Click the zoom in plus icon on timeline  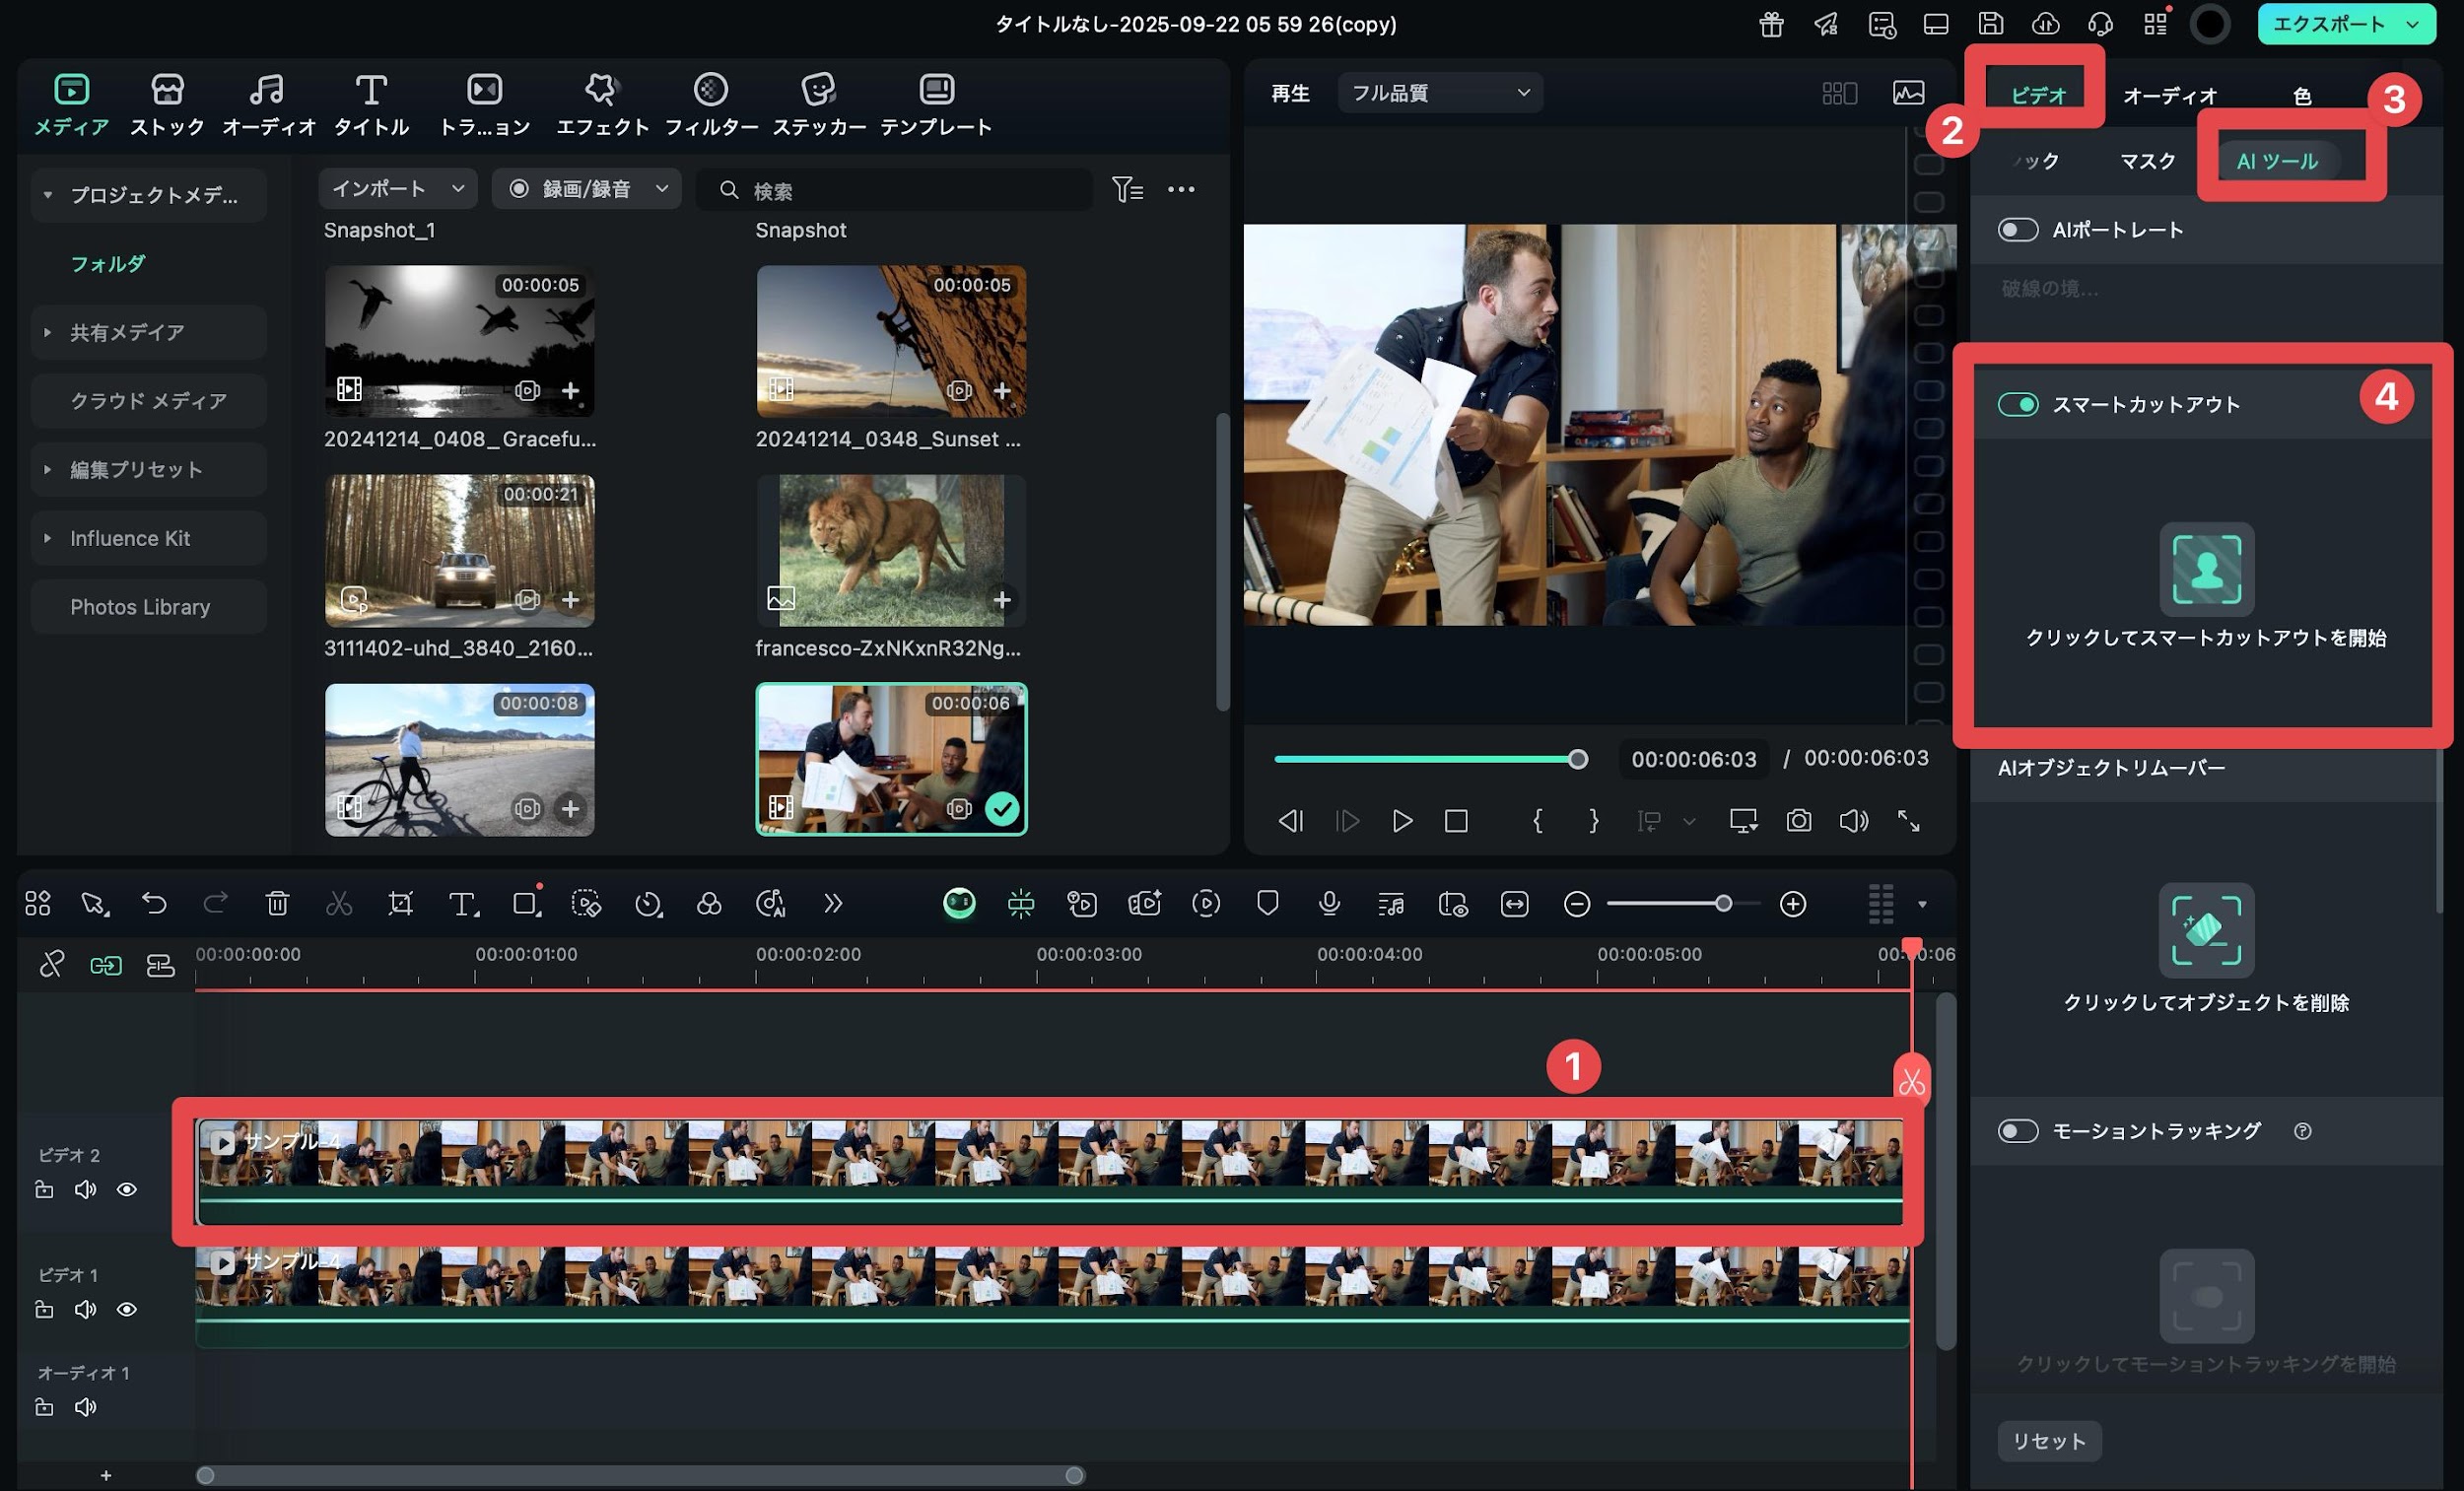click(1794, 904)
